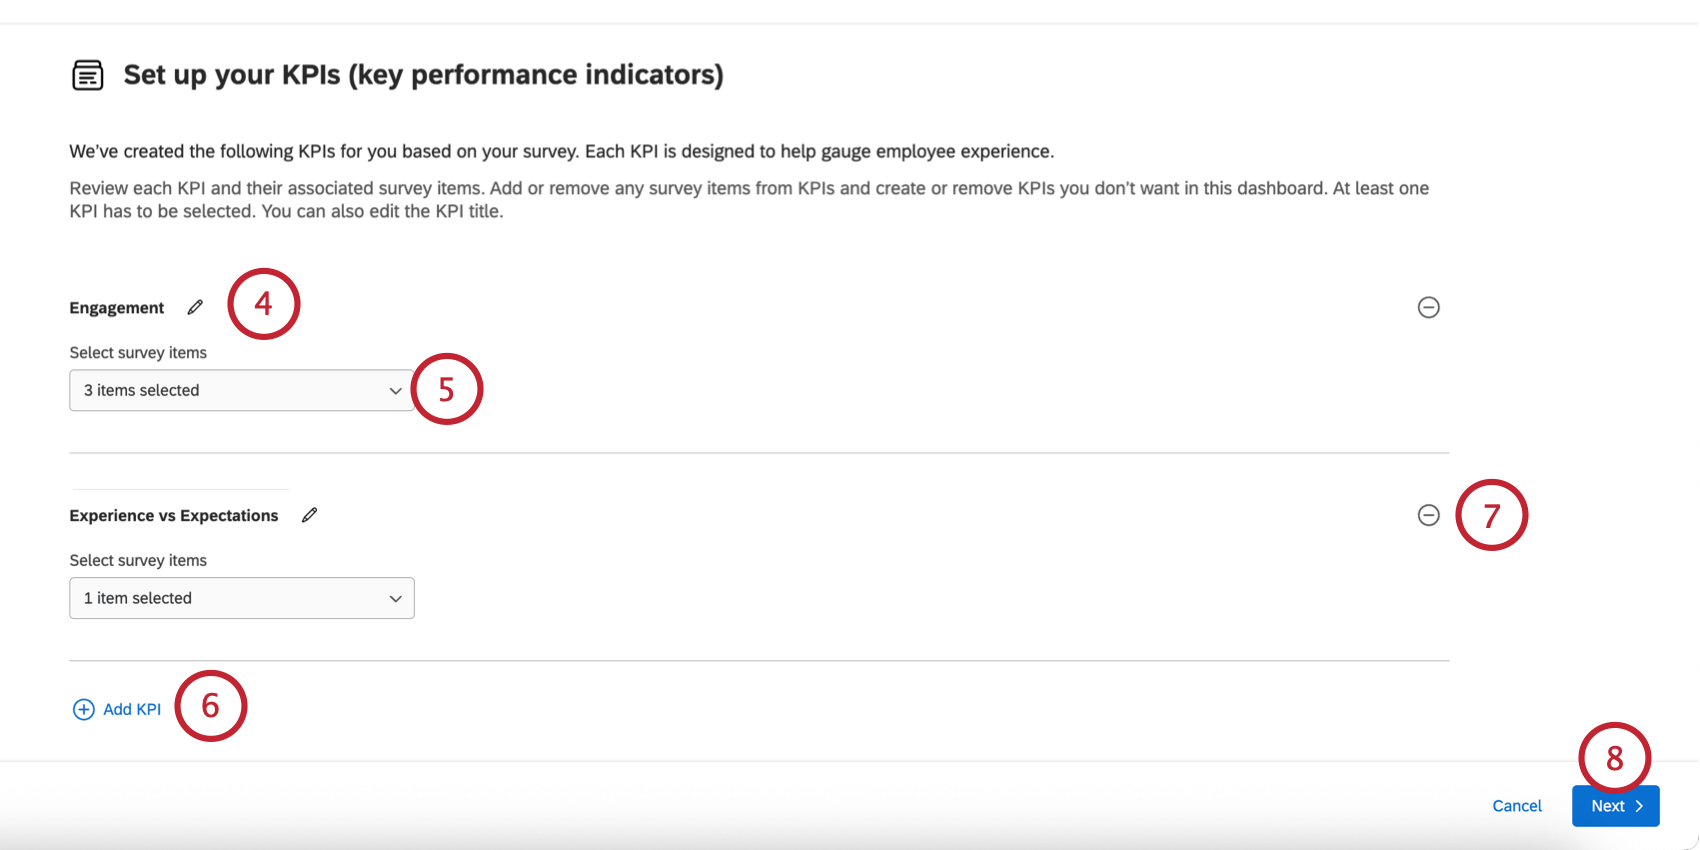The width and height of the screenshot is (1700, 850).
Task: Click Cancel to discard KPI setup
Action: coord(1516,806)
